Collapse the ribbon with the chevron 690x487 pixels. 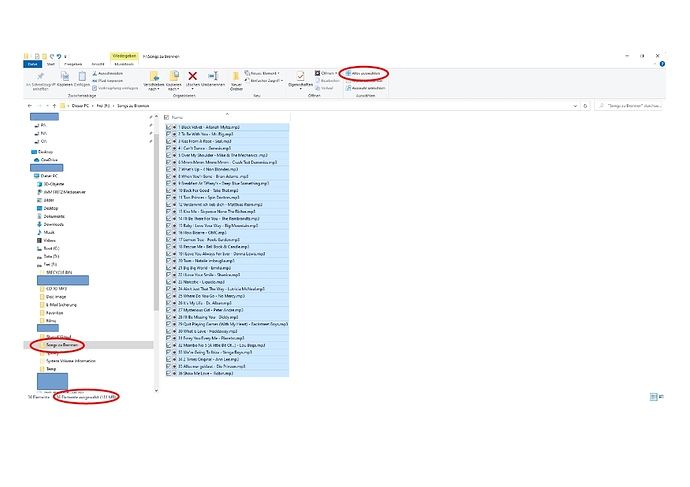pyautogui.click(x=655, y=64)
